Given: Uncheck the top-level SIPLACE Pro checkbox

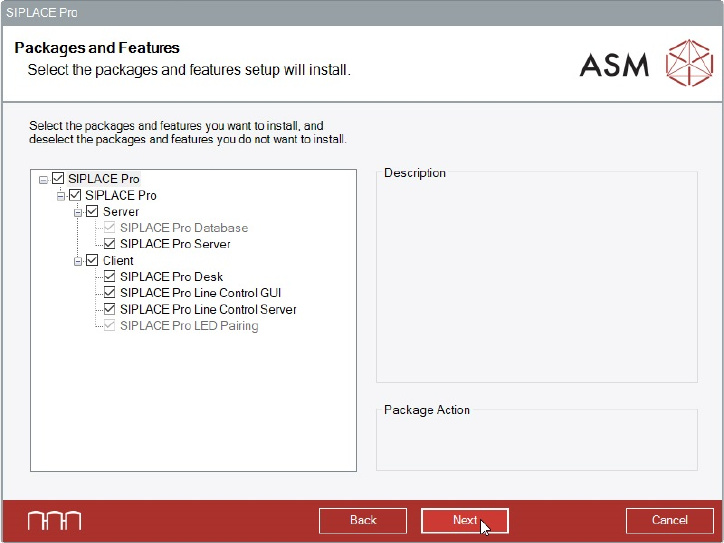Looking at the screenshot, I should click(x=58, y=178).
